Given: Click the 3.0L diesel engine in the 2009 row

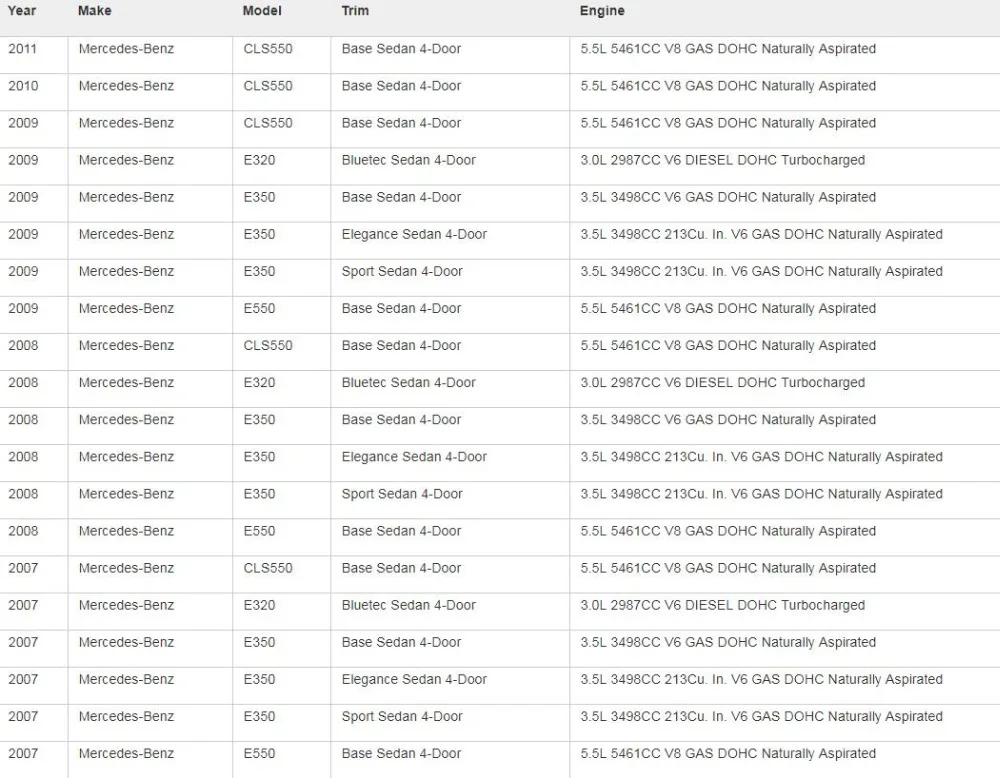Looking at the screenshot, I should (723, 160).
